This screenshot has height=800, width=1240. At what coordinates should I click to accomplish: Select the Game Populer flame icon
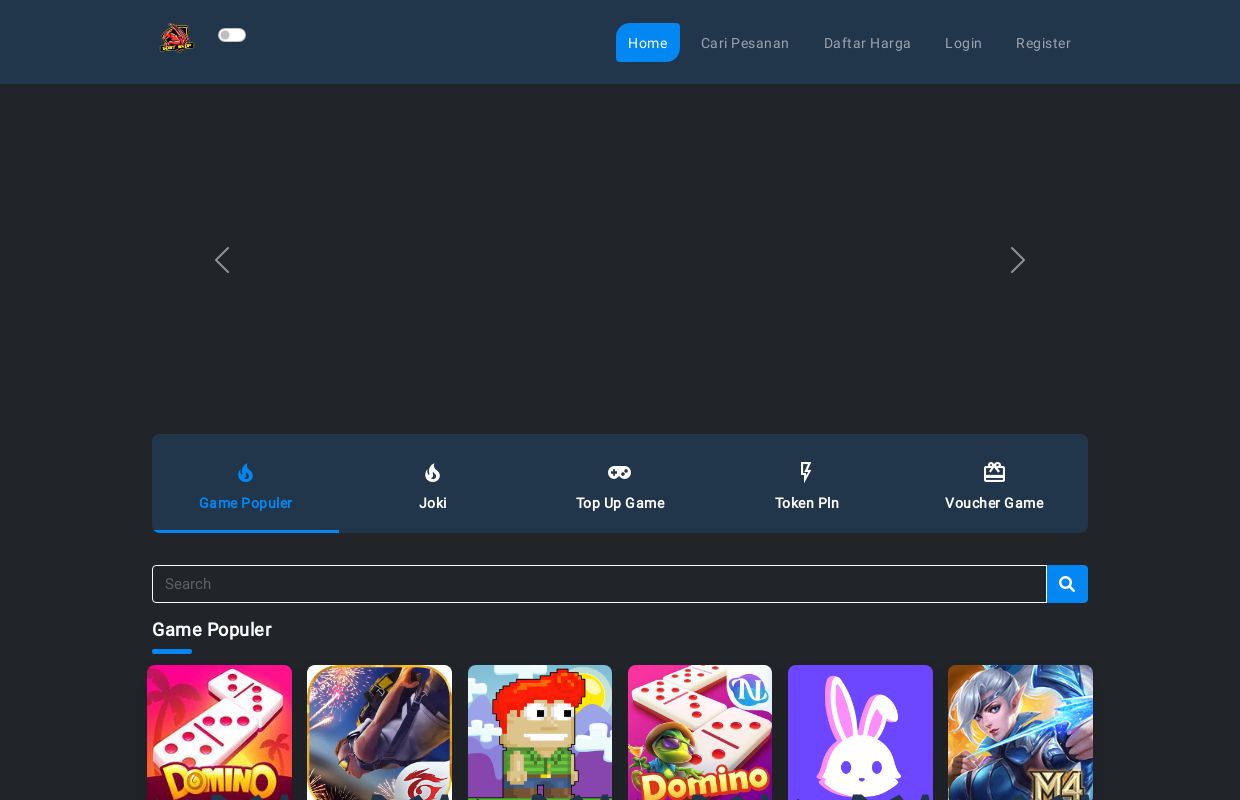(246, 473)
